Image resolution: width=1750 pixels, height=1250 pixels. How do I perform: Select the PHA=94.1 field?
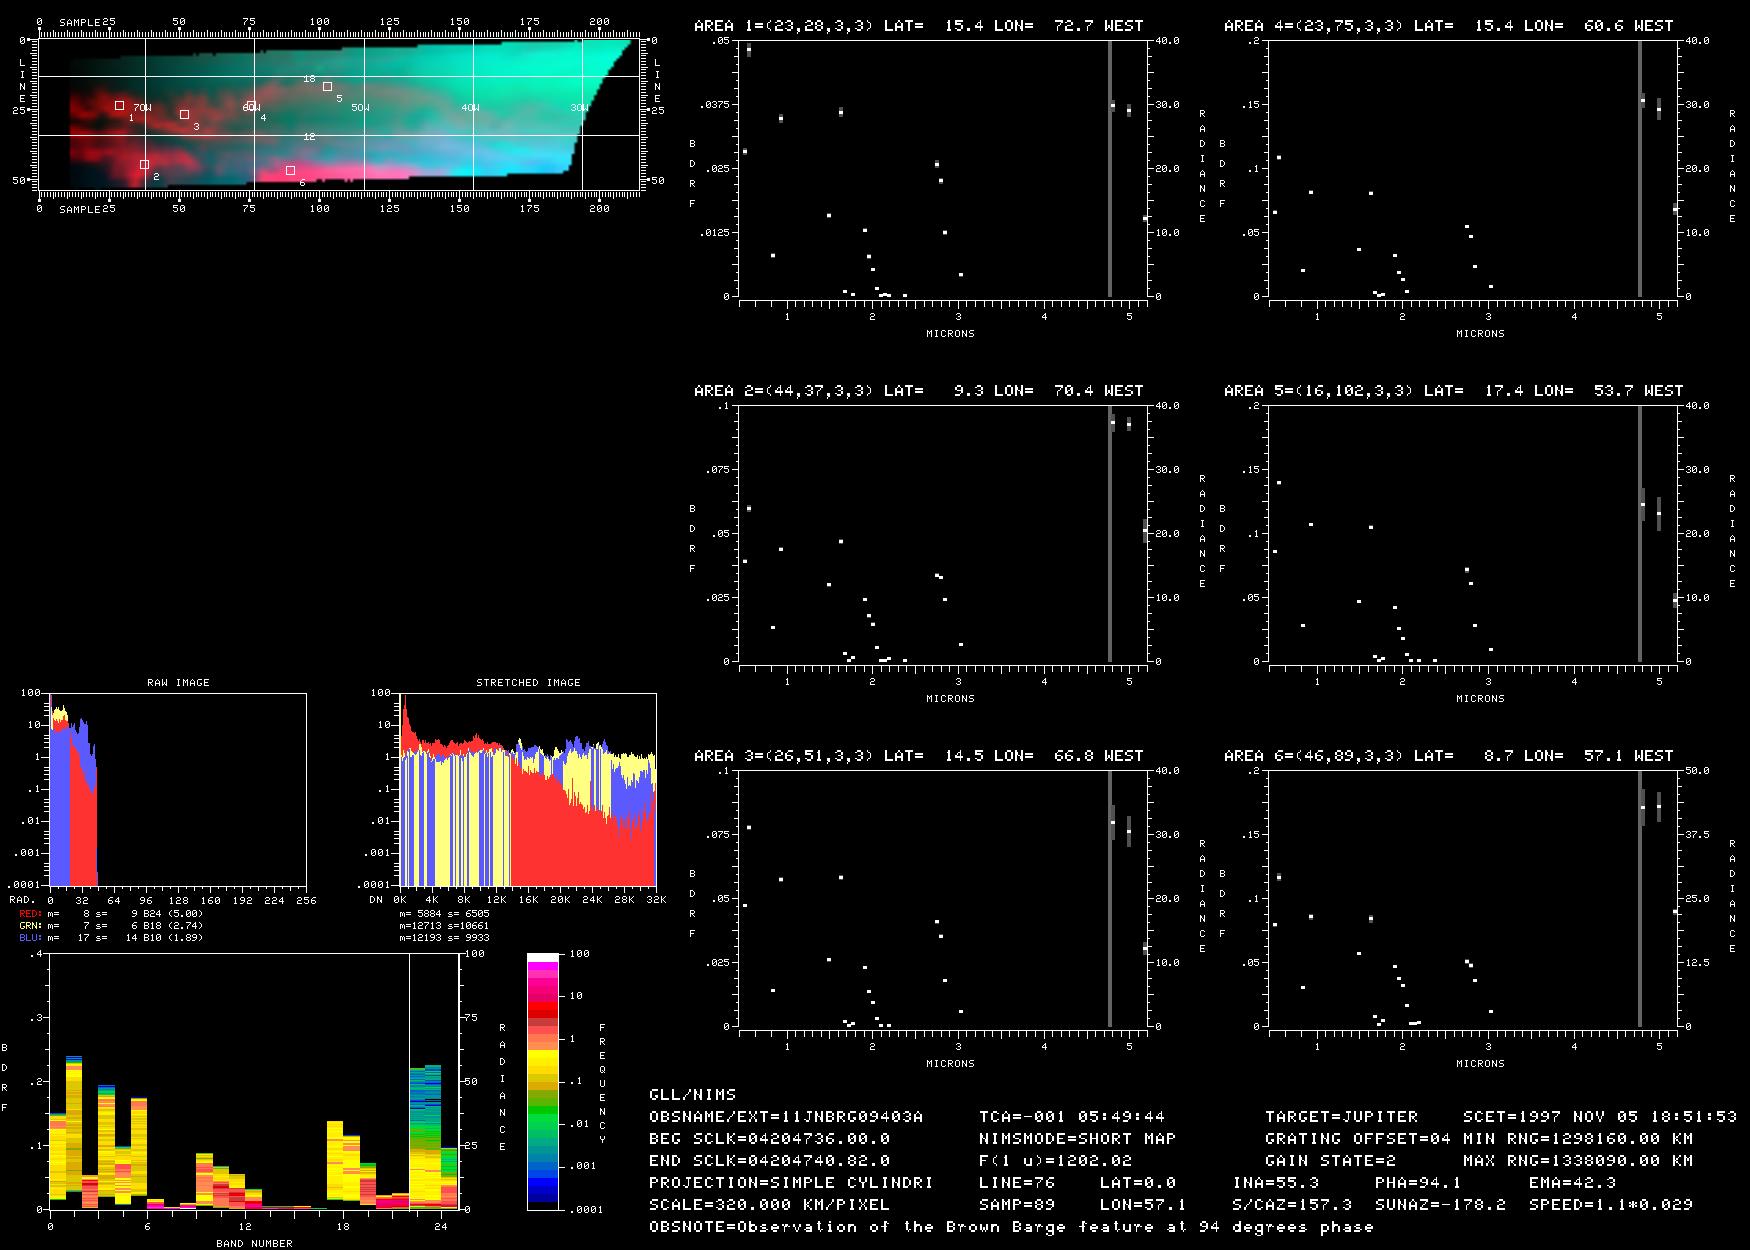1418,1183
